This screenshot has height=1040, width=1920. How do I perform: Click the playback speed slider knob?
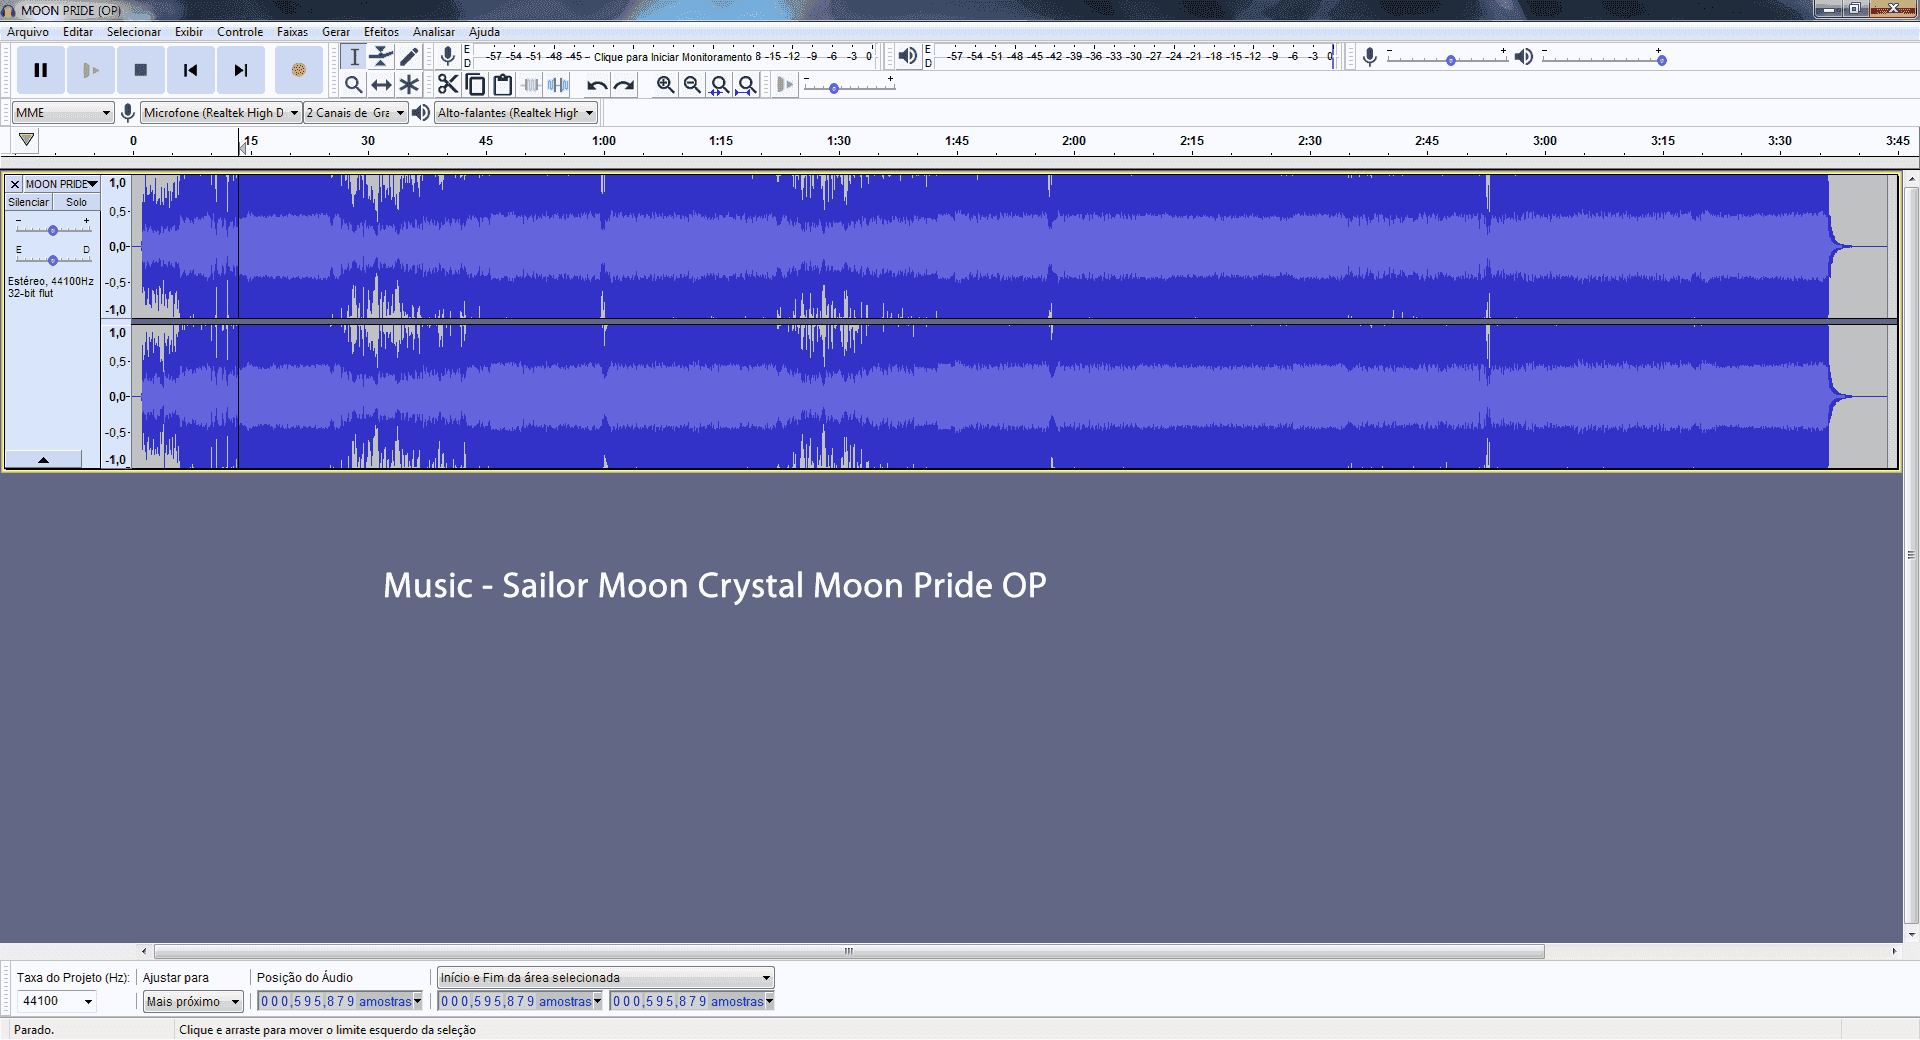tap(834, 89)
